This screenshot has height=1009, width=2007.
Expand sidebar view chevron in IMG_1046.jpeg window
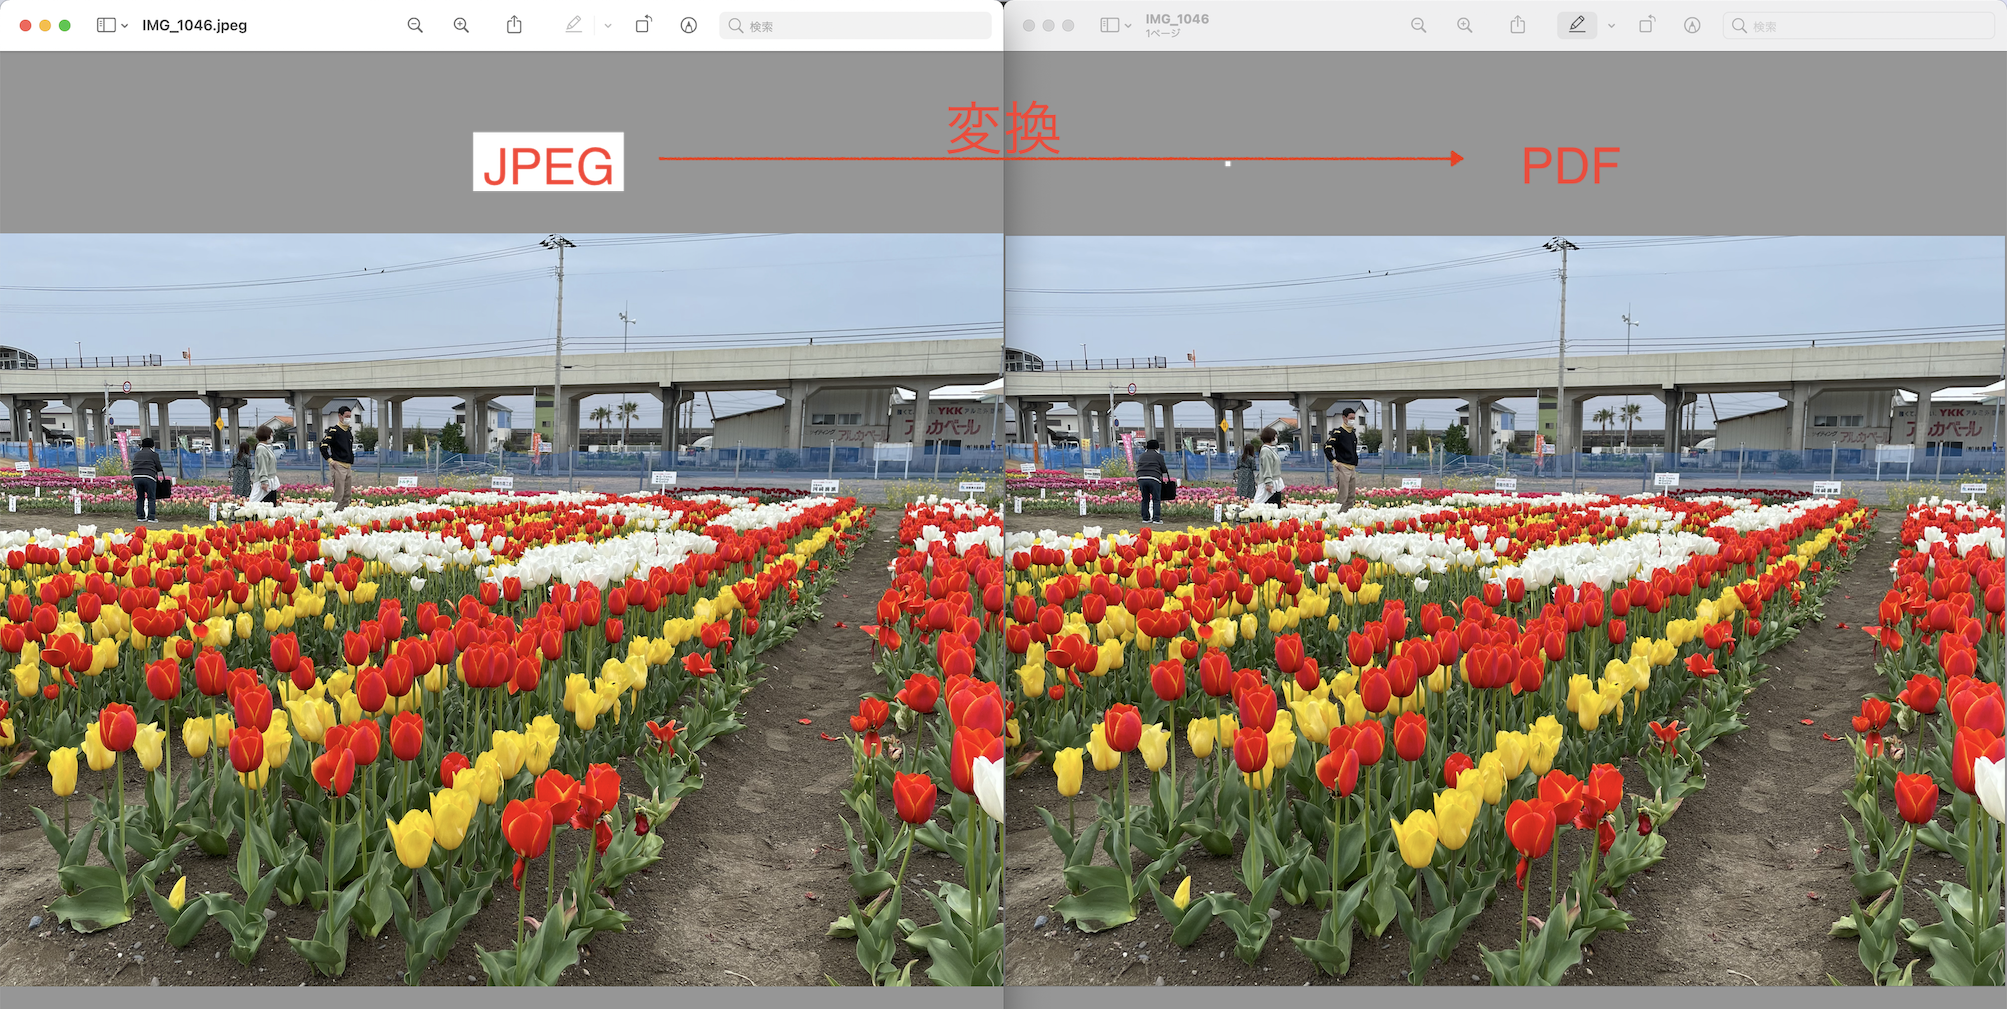pos(124,26)
